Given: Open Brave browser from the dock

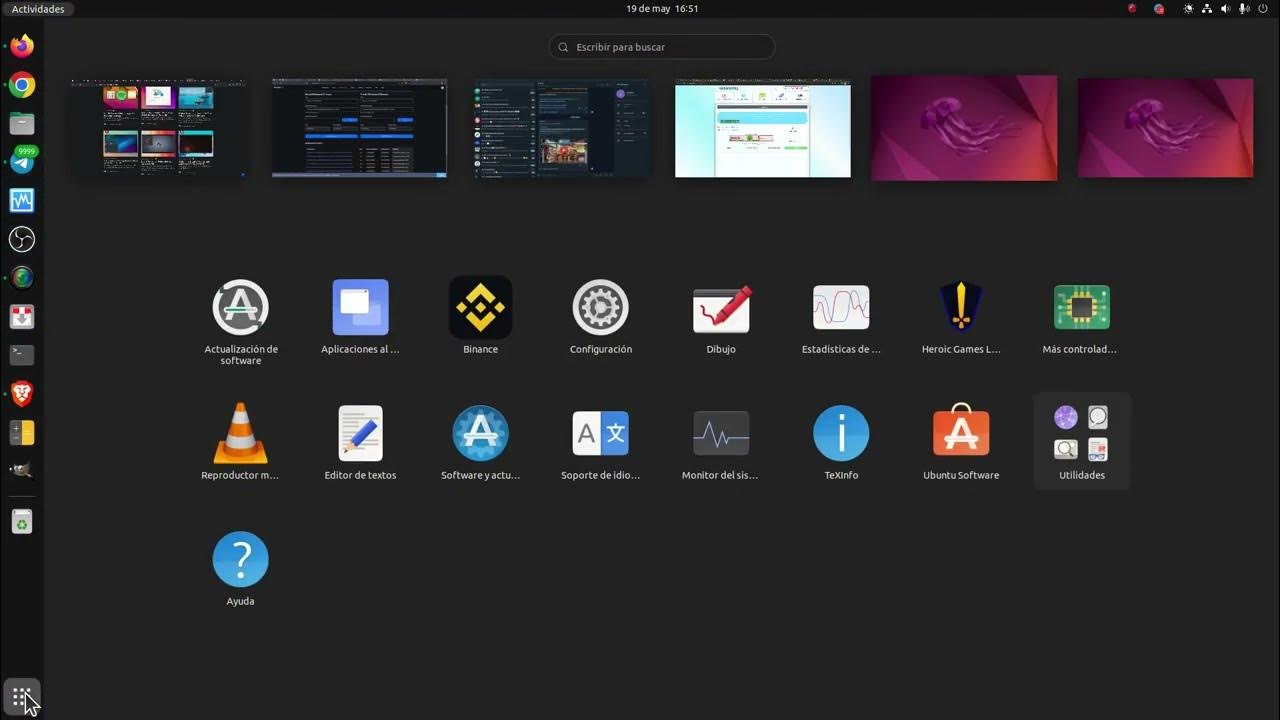Looking at the screenshot, I should click(22, 394).
